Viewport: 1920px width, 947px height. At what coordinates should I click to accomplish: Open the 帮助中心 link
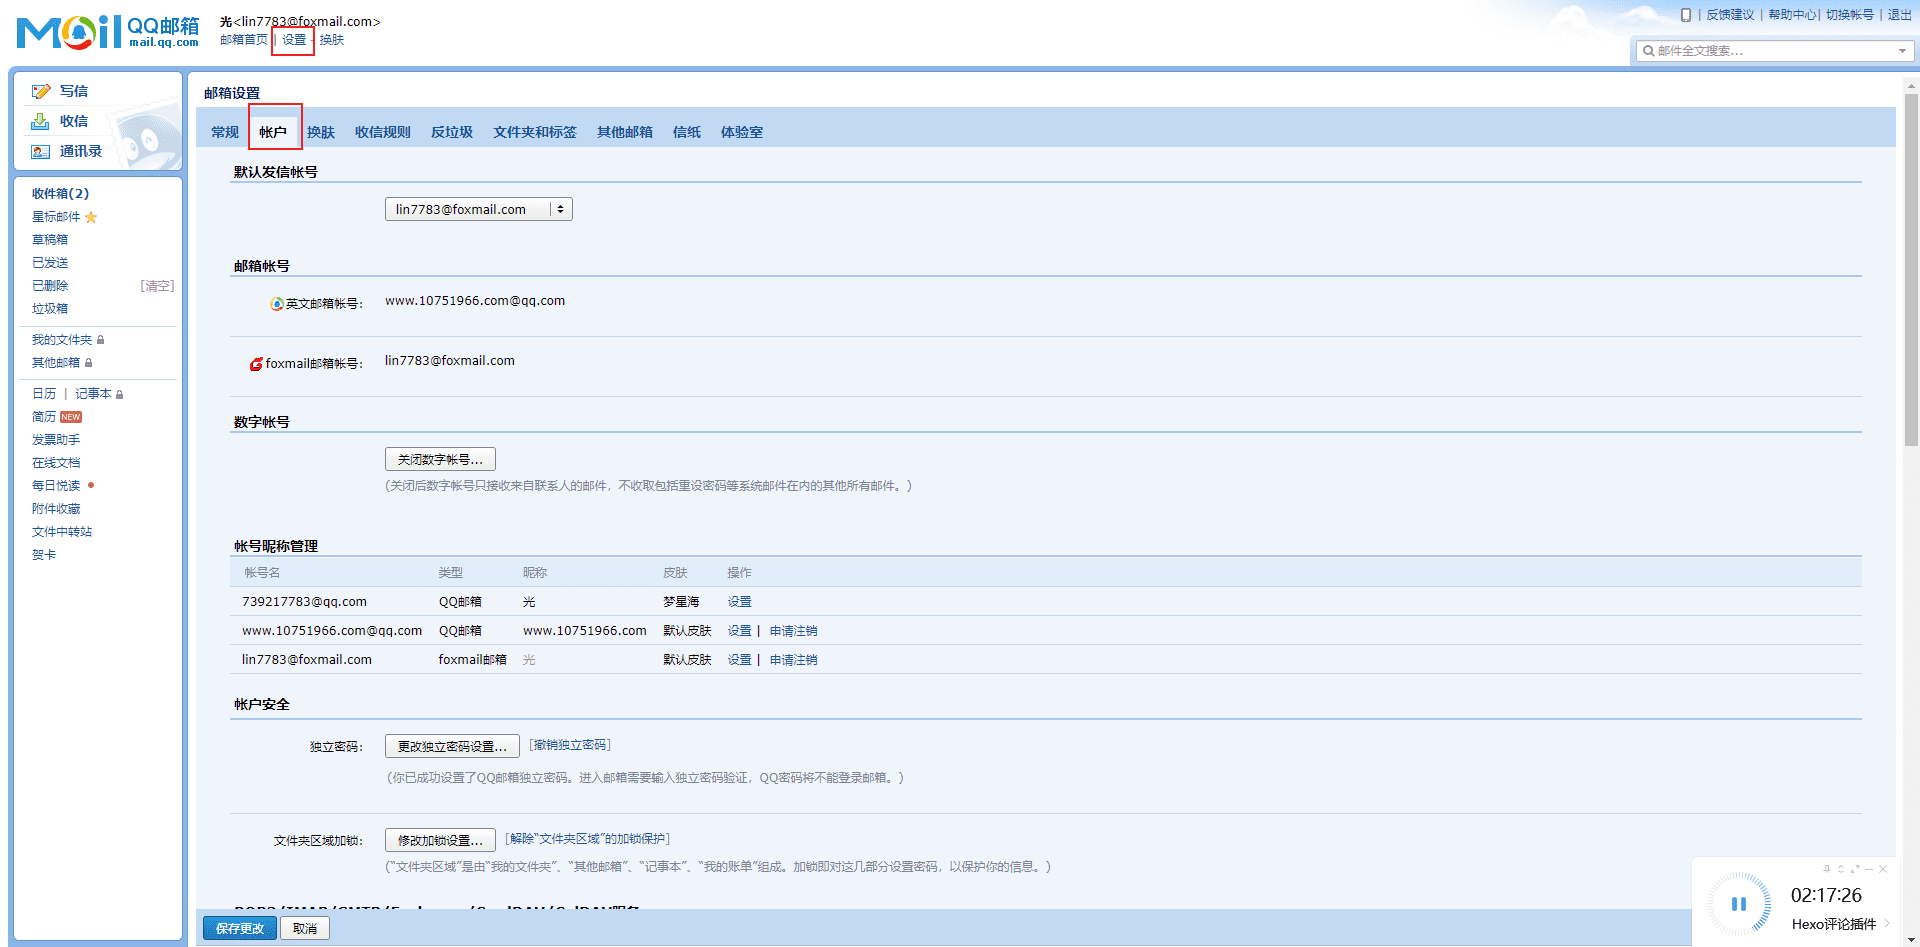(x=1792, y=15)
